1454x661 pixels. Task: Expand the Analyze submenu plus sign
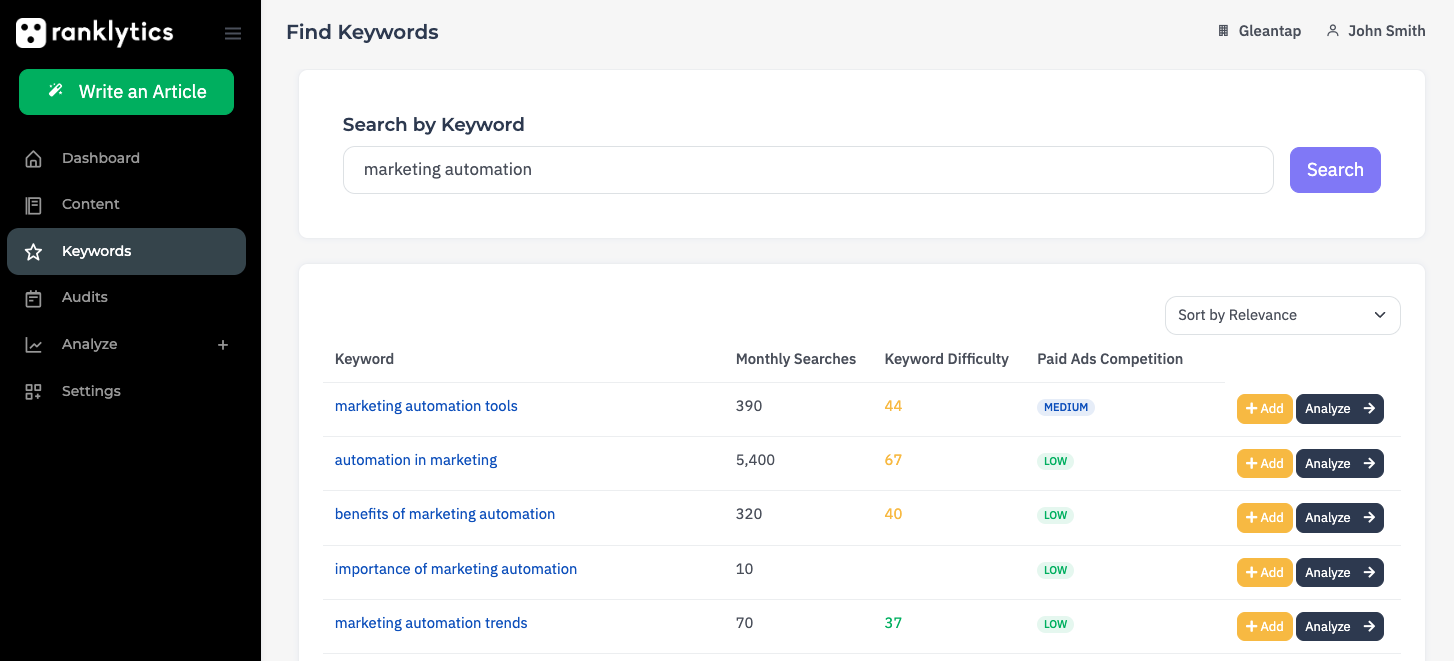(x=223, y=345)
